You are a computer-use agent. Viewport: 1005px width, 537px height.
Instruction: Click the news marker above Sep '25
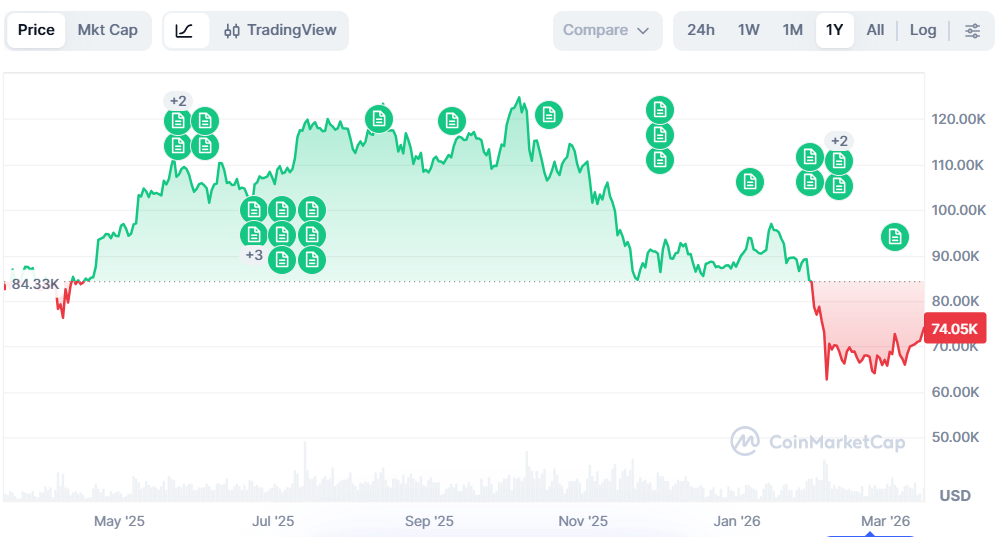tap(452, 121)
